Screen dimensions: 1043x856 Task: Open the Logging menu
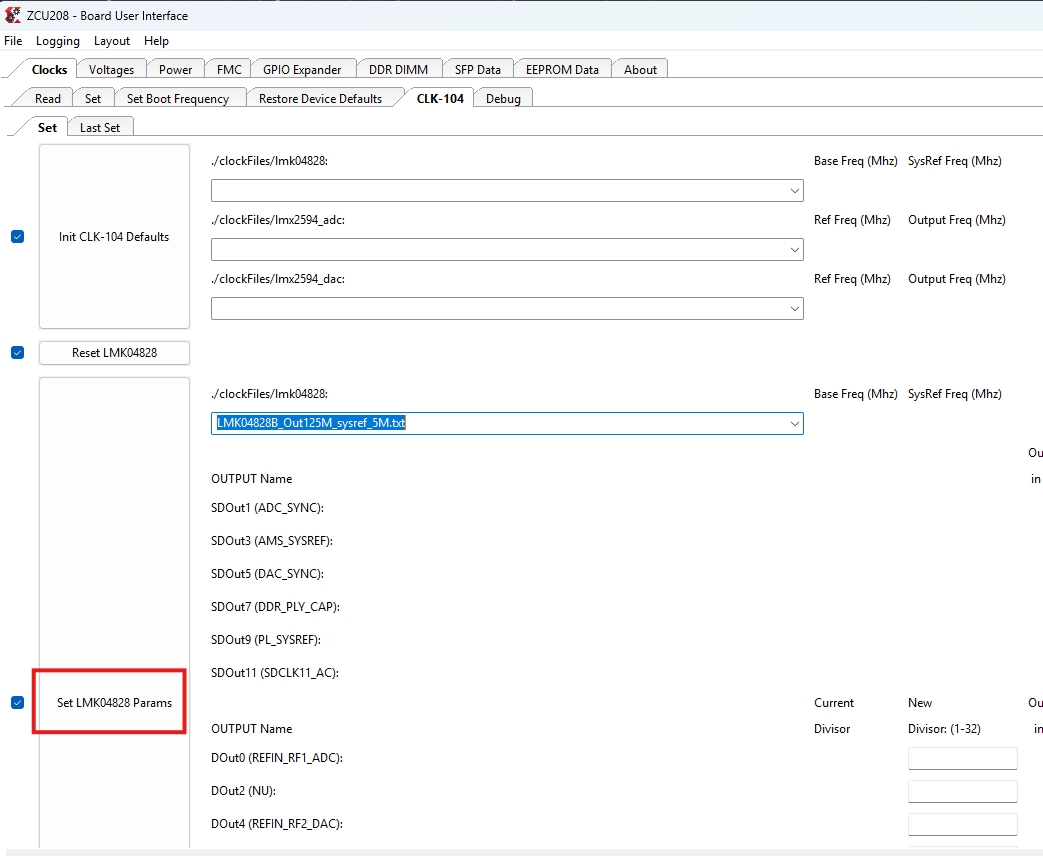[x=57, y=41]
